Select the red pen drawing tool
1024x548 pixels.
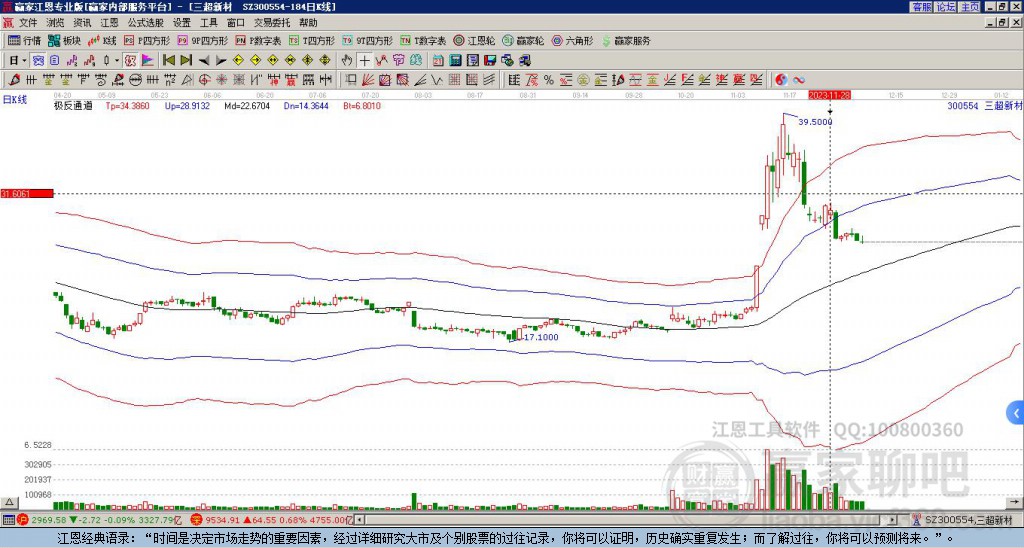click(14, 80)
